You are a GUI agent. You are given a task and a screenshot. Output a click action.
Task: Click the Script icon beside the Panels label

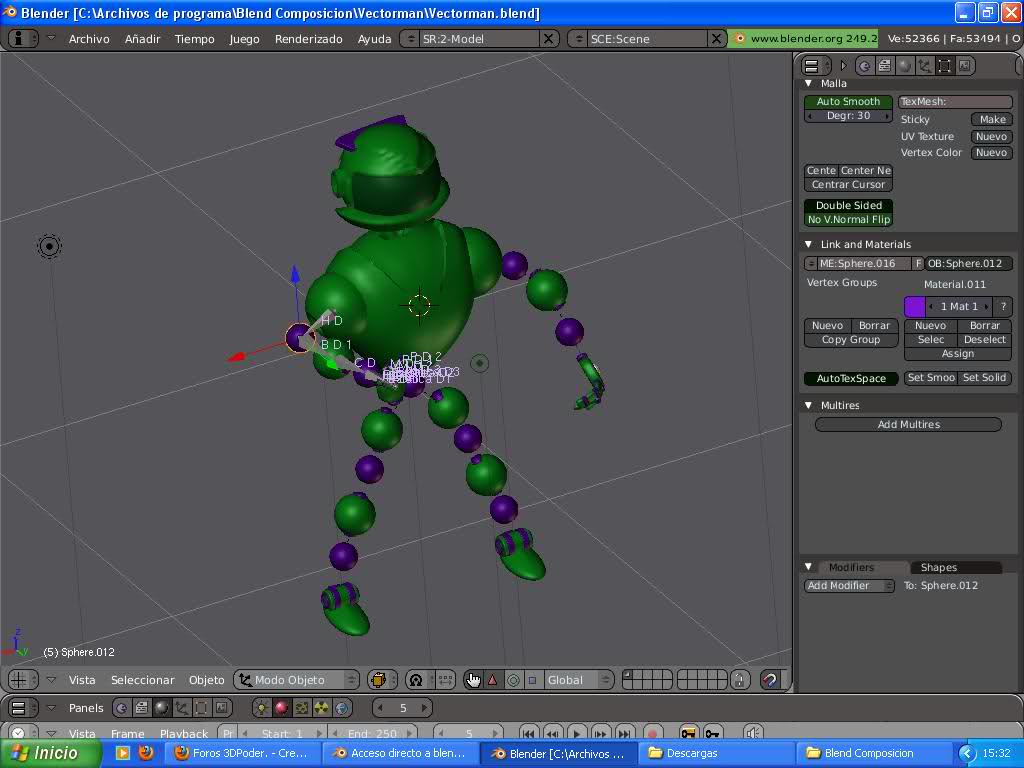point(142,708)
